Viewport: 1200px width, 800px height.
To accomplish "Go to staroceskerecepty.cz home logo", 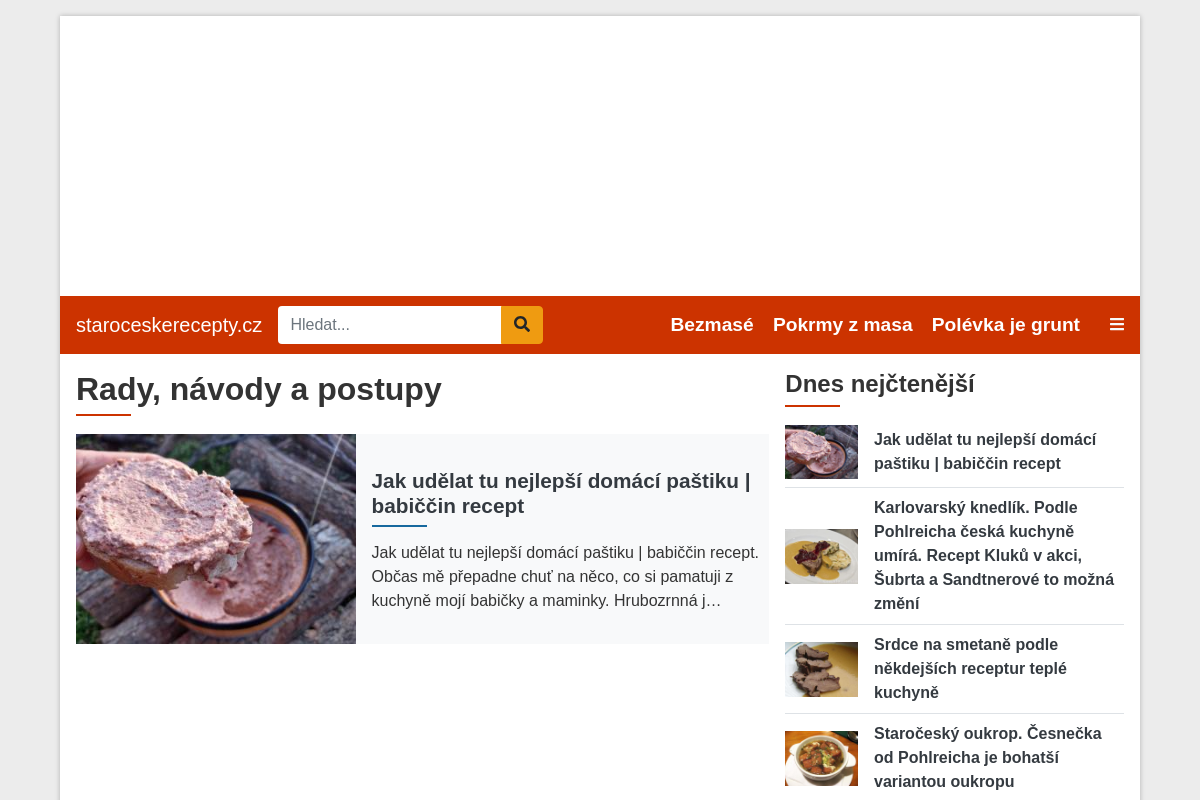I will click(169, 325).
